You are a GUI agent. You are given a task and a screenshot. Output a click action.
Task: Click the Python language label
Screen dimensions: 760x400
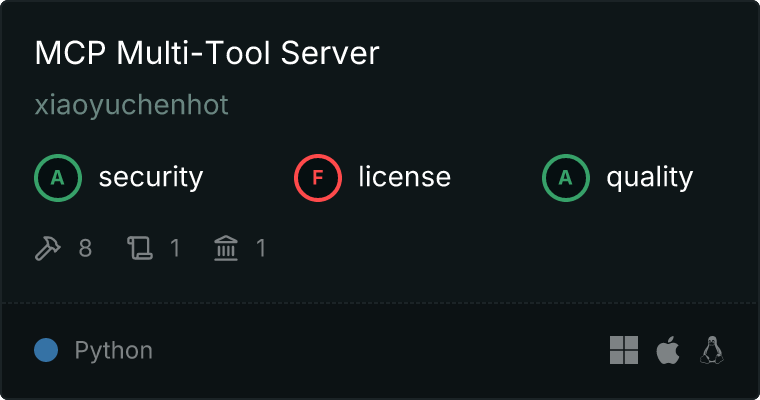point(113,351)
